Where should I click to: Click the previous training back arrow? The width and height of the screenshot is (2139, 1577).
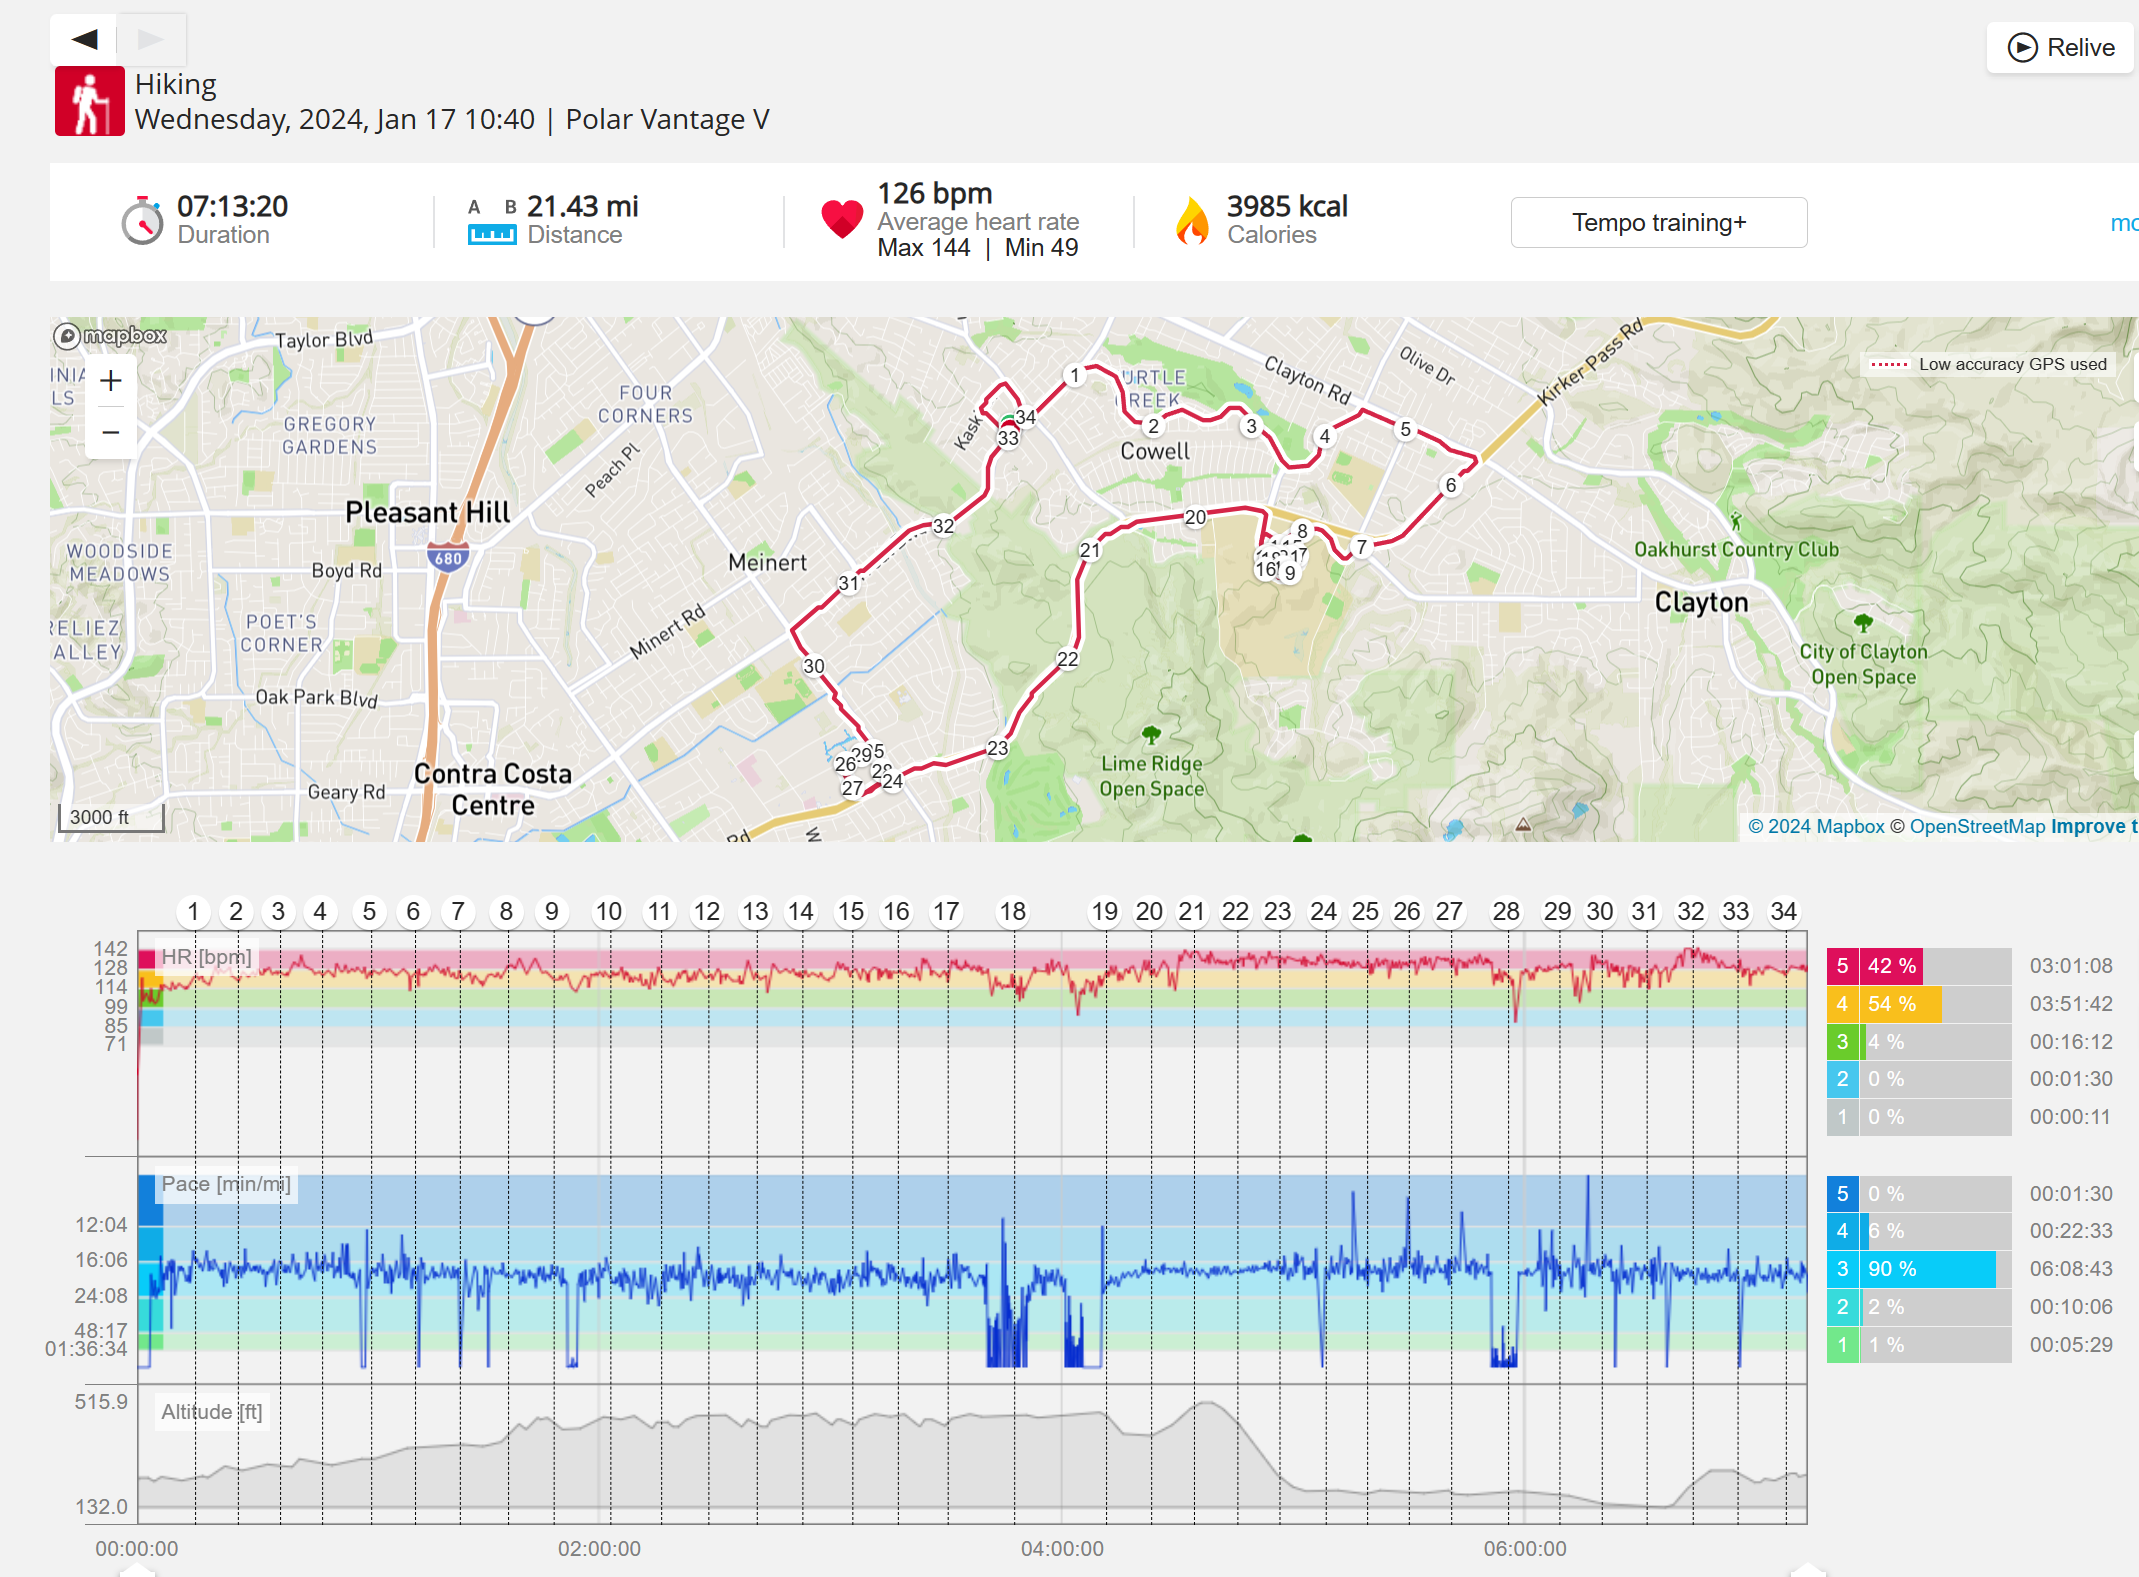point(84,39)
